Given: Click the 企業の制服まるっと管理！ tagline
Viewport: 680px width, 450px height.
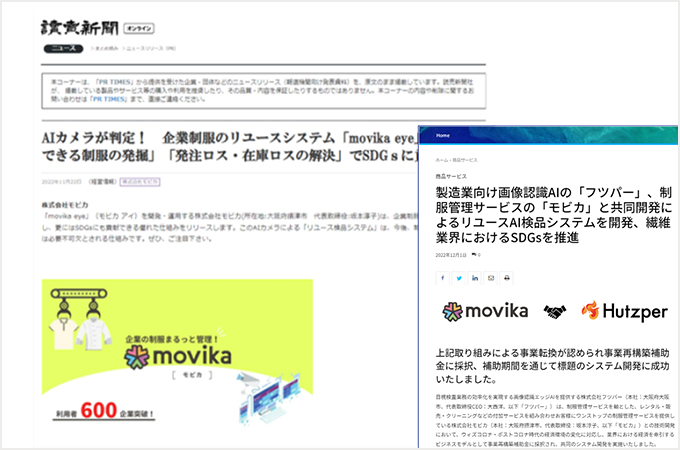Looking at the screenshot, I should pyautogui.click(x=172, y=339).
